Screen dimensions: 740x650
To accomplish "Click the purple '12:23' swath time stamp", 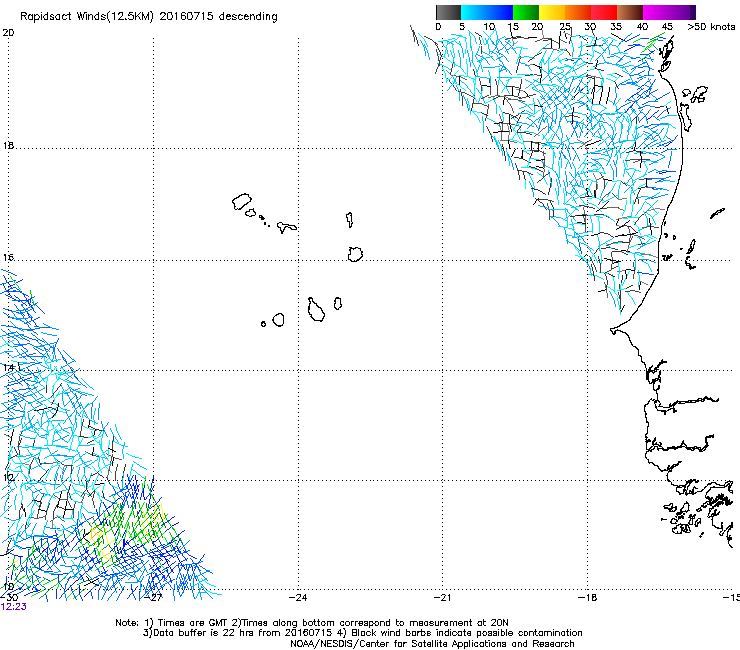I will (x=14, y=607).
